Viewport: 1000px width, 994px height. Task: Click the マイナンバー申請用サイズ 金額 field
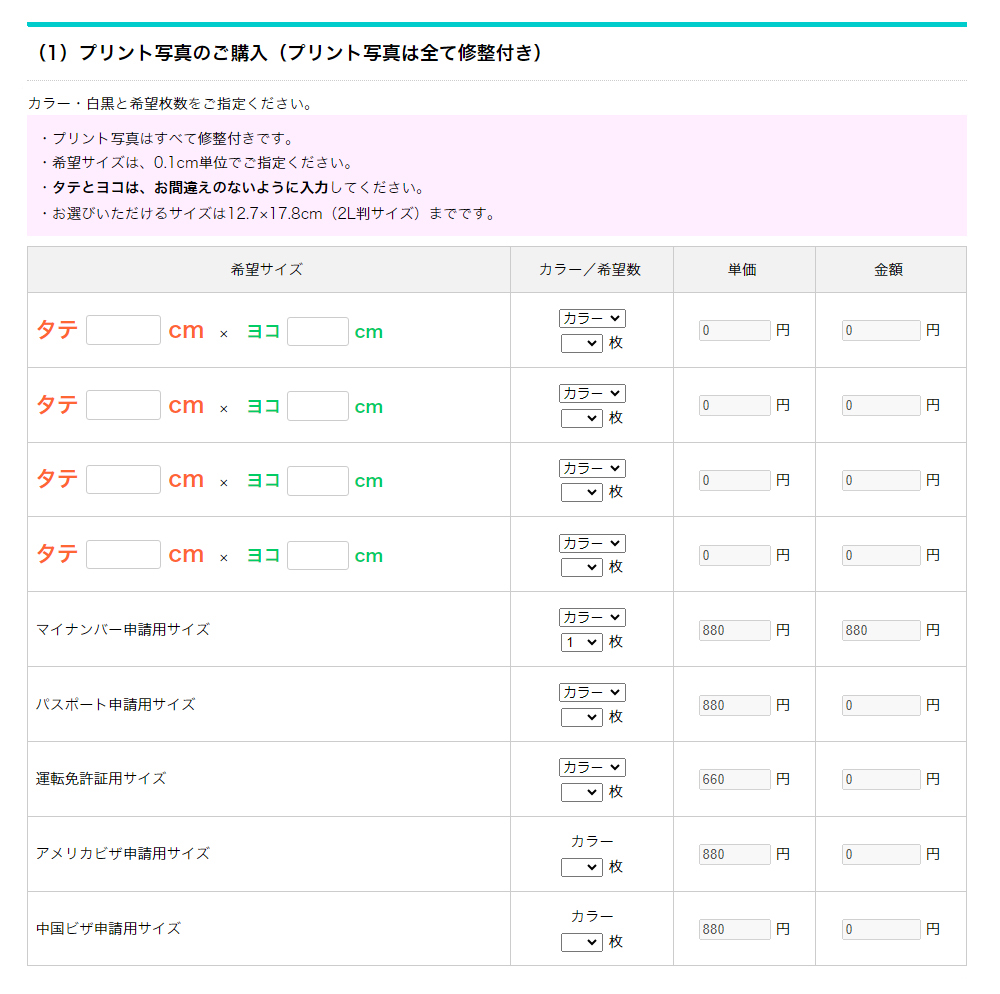[880, 630]
